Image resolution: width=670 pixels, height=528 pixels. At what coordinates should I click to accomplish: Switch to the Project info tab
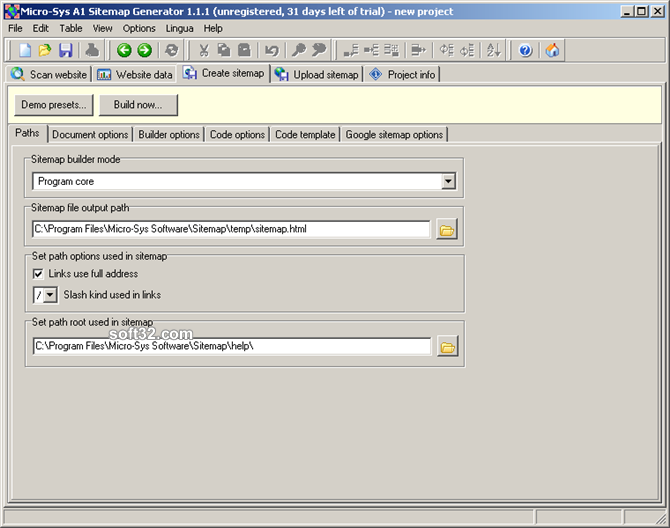click(x=402, y=74)
